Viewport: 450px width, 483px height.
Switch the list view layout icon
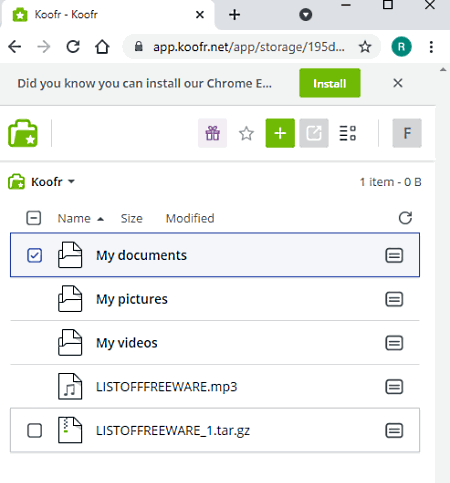pos(348,133)
